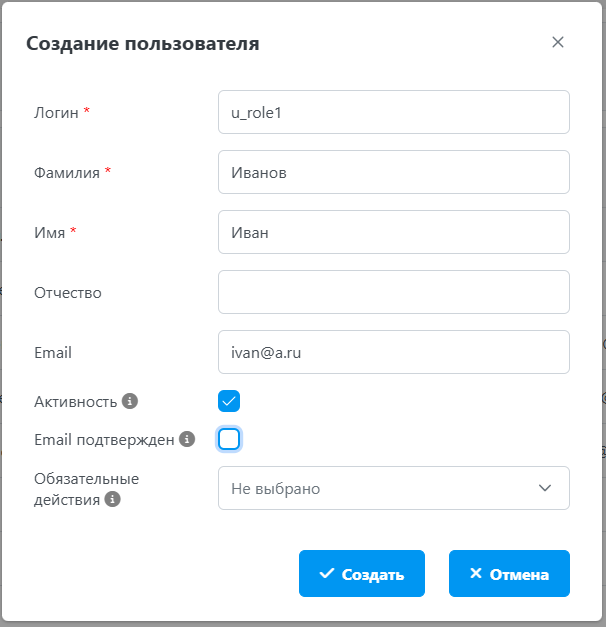
Task: Click the Активность label text
Action: pos(75,401)
